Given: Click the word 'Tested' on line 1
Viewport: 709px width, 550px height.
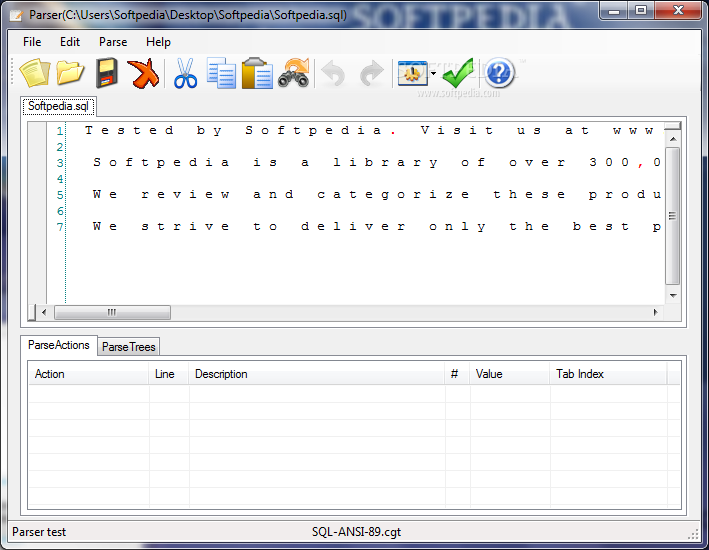Looking at the screenshot, I should (x=129, y=131).
